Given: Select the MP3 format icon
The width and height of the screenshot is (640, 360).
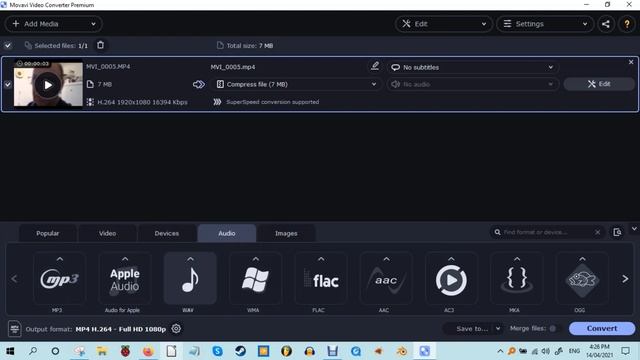Looking at the screenshot, I should [x=60, y=279].
